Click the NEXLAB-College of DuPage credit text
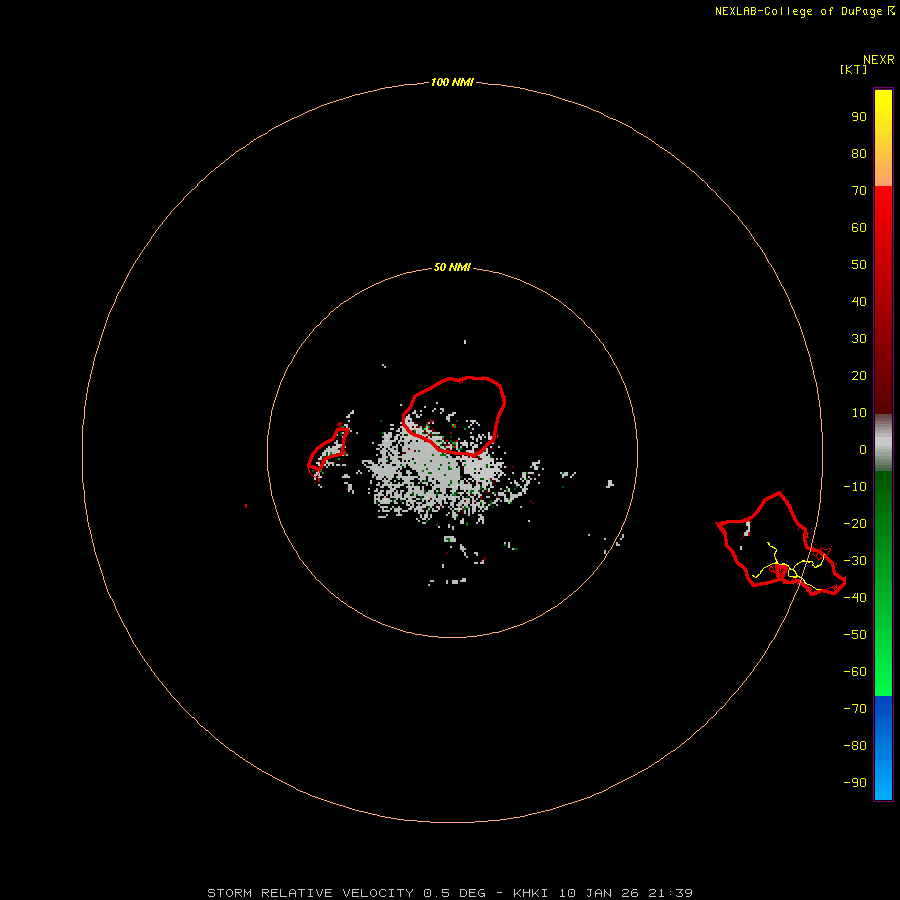Screen dimensions: 900x900 [799, 11]
